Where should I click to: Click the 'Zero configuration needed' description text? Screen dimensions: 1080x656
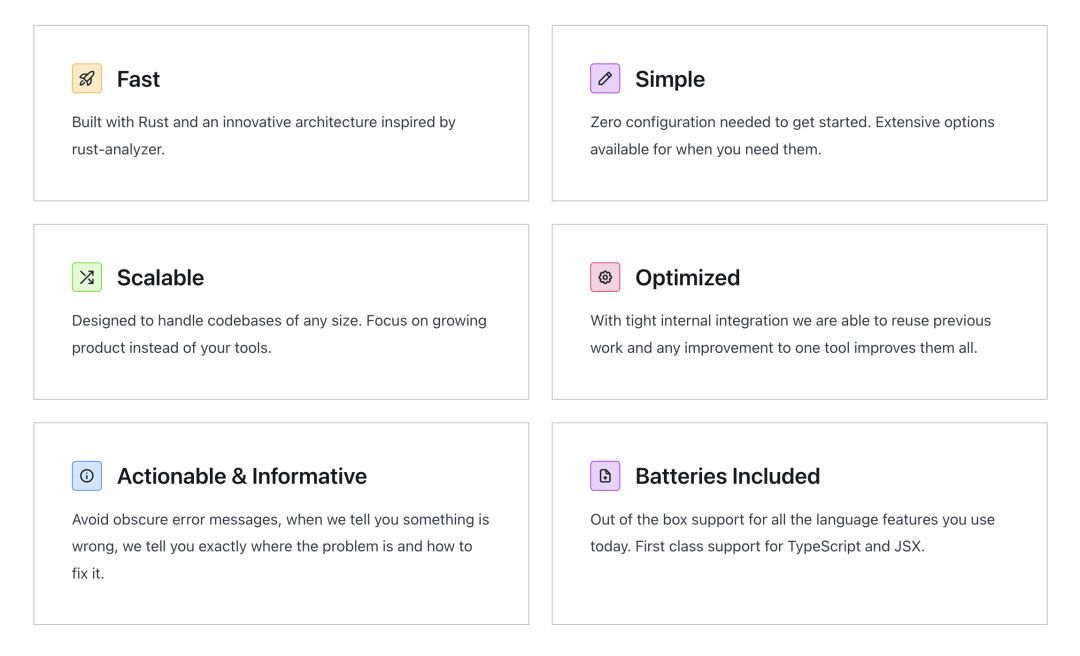point(792,136)
